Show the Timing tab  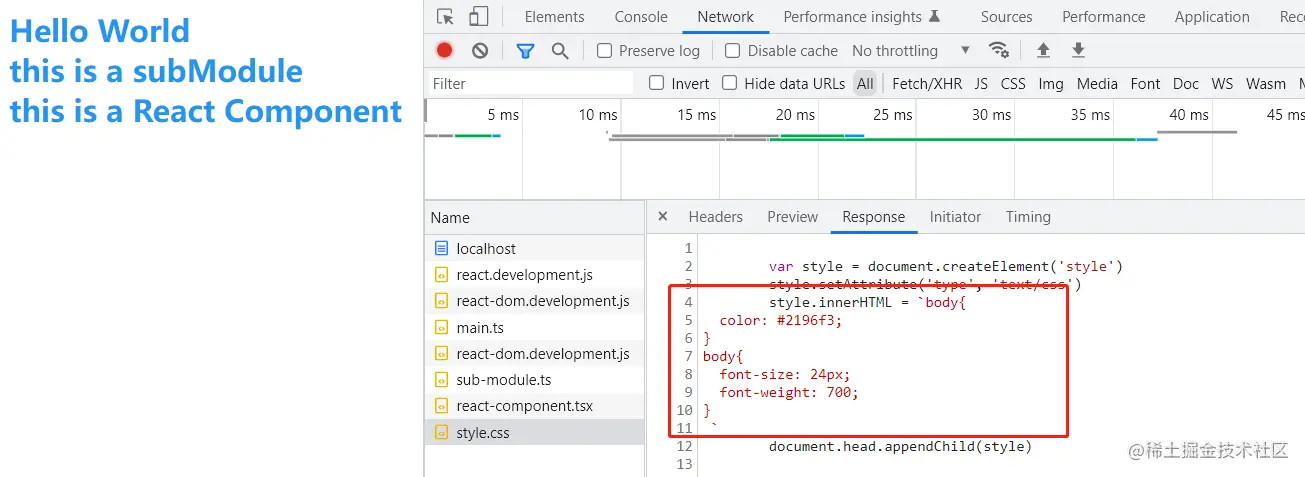1028,217
